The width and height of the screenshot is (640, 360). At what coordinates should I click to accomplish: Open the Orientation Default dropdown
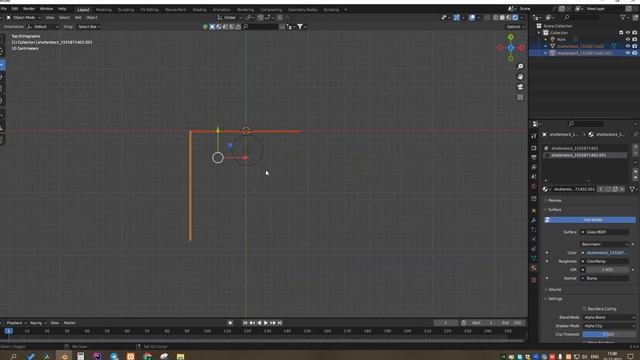tap(43, 27)
